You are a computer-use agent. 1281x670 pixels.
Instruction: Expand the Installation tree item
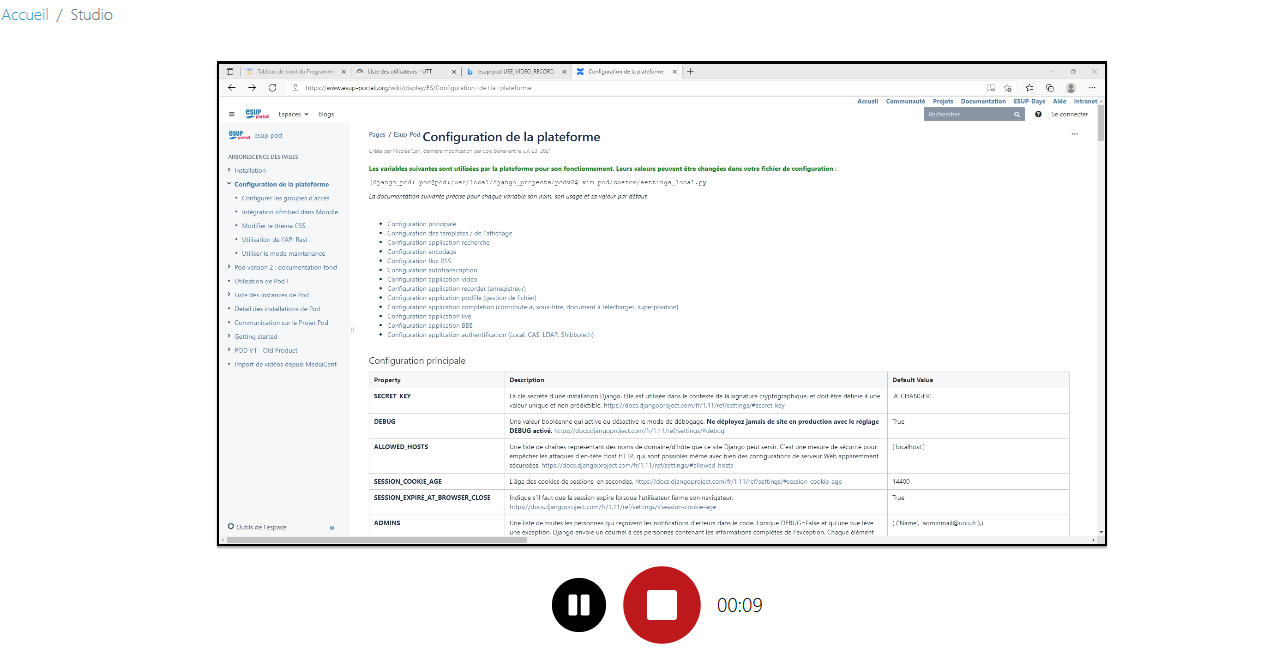click(x=229, y=171)
